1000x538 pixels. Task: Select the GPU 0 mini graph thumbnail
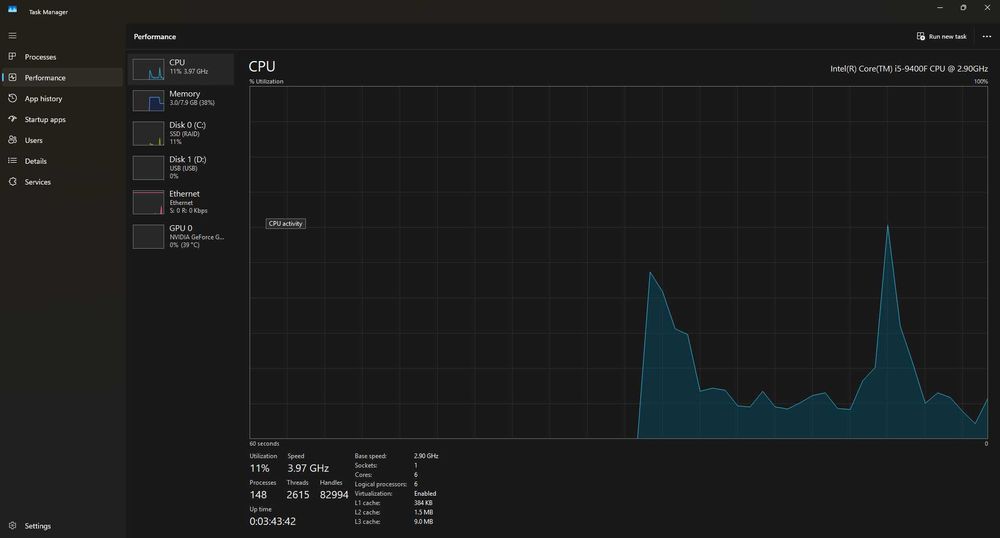pos(148,236)
